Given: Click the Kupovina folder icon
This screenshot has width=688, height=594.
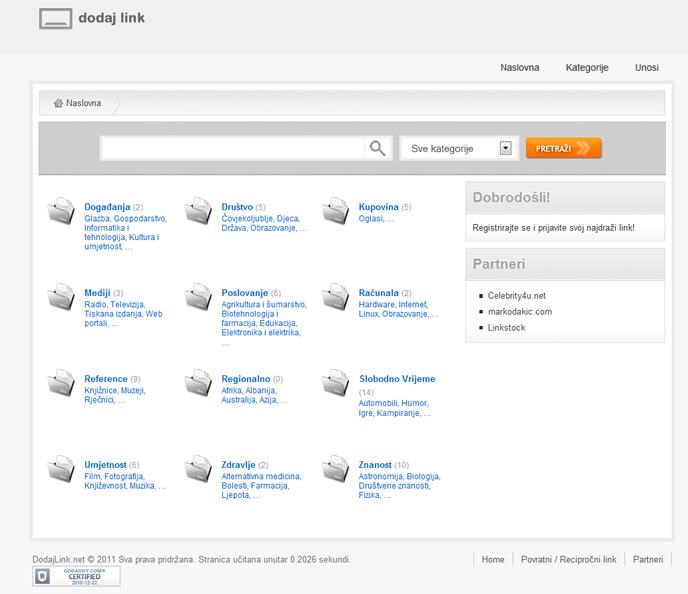Looking at the screenshot, I should pyautogui.click(x=335, y=211).
